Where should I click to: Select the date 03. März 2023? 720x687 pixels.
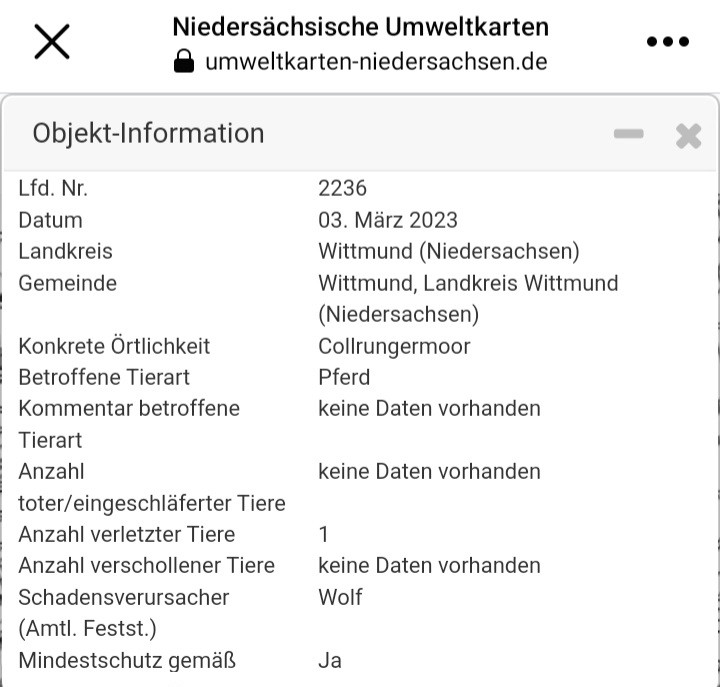388,220
